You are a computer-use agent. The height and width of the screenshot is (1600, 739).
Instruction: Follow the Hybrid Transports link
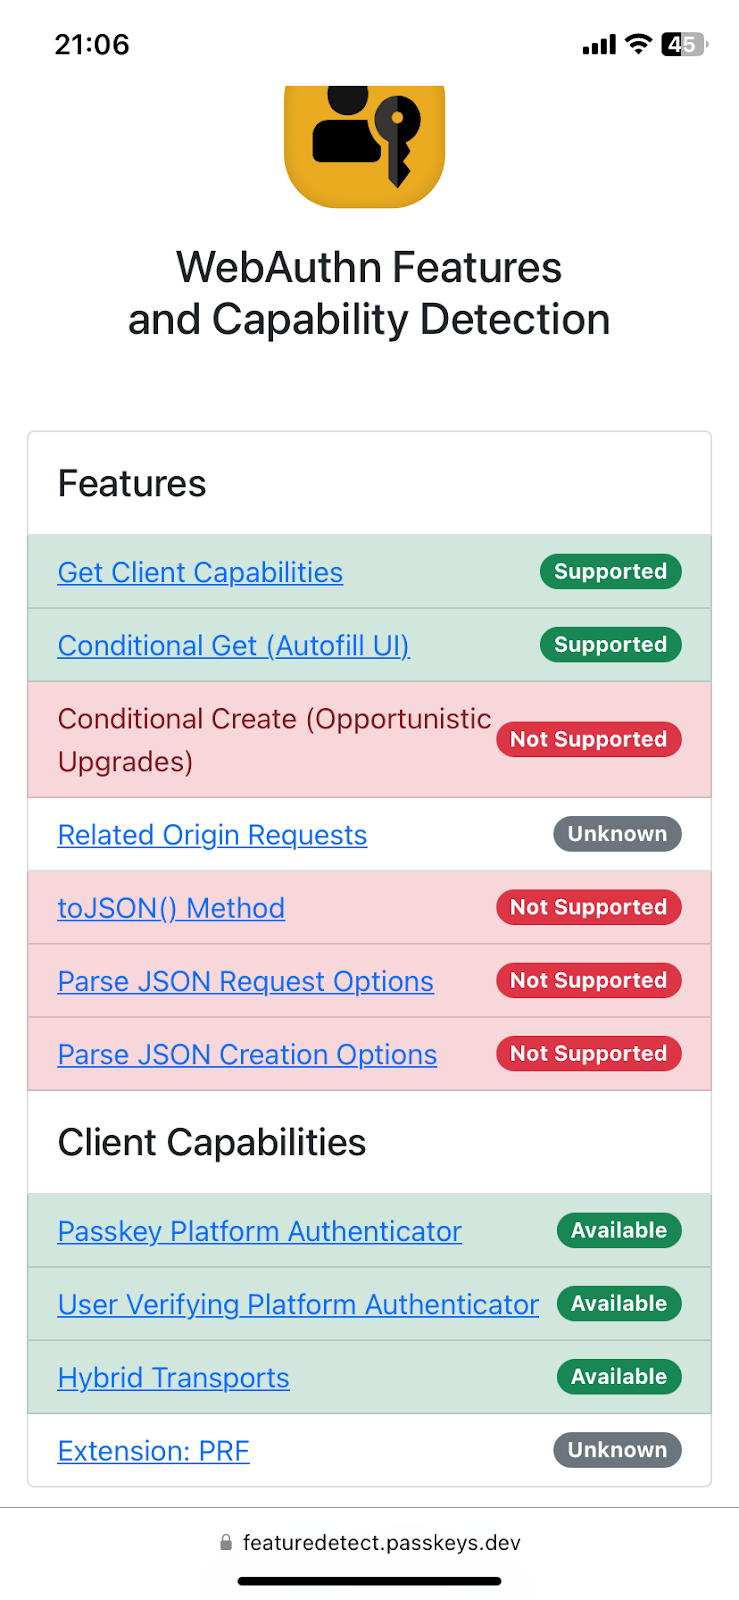[174, 1377]
